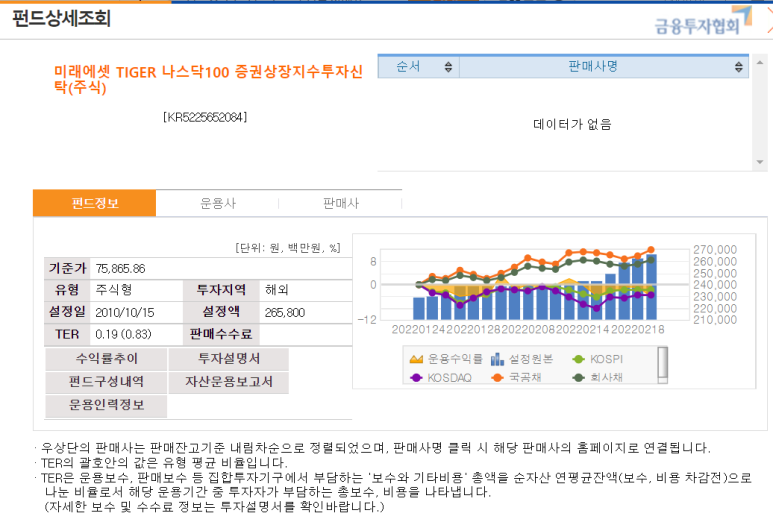Click the 기준가 value 75,865.86
This screenshot has height=522, width=773.
pos(120,269)
